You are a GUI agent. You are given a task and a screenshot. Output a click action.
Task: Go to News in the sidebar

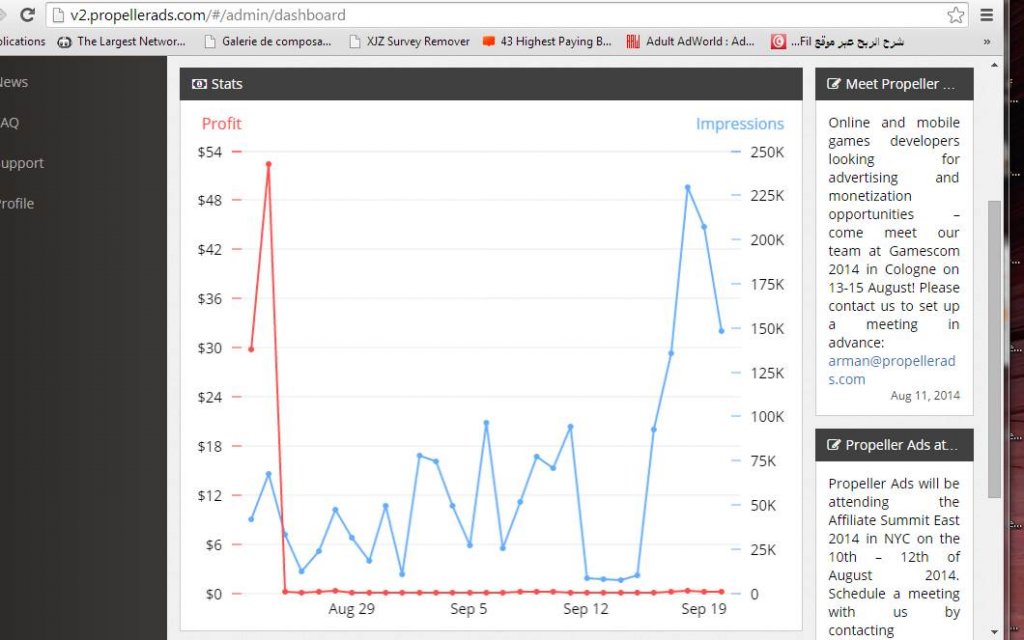14,82
